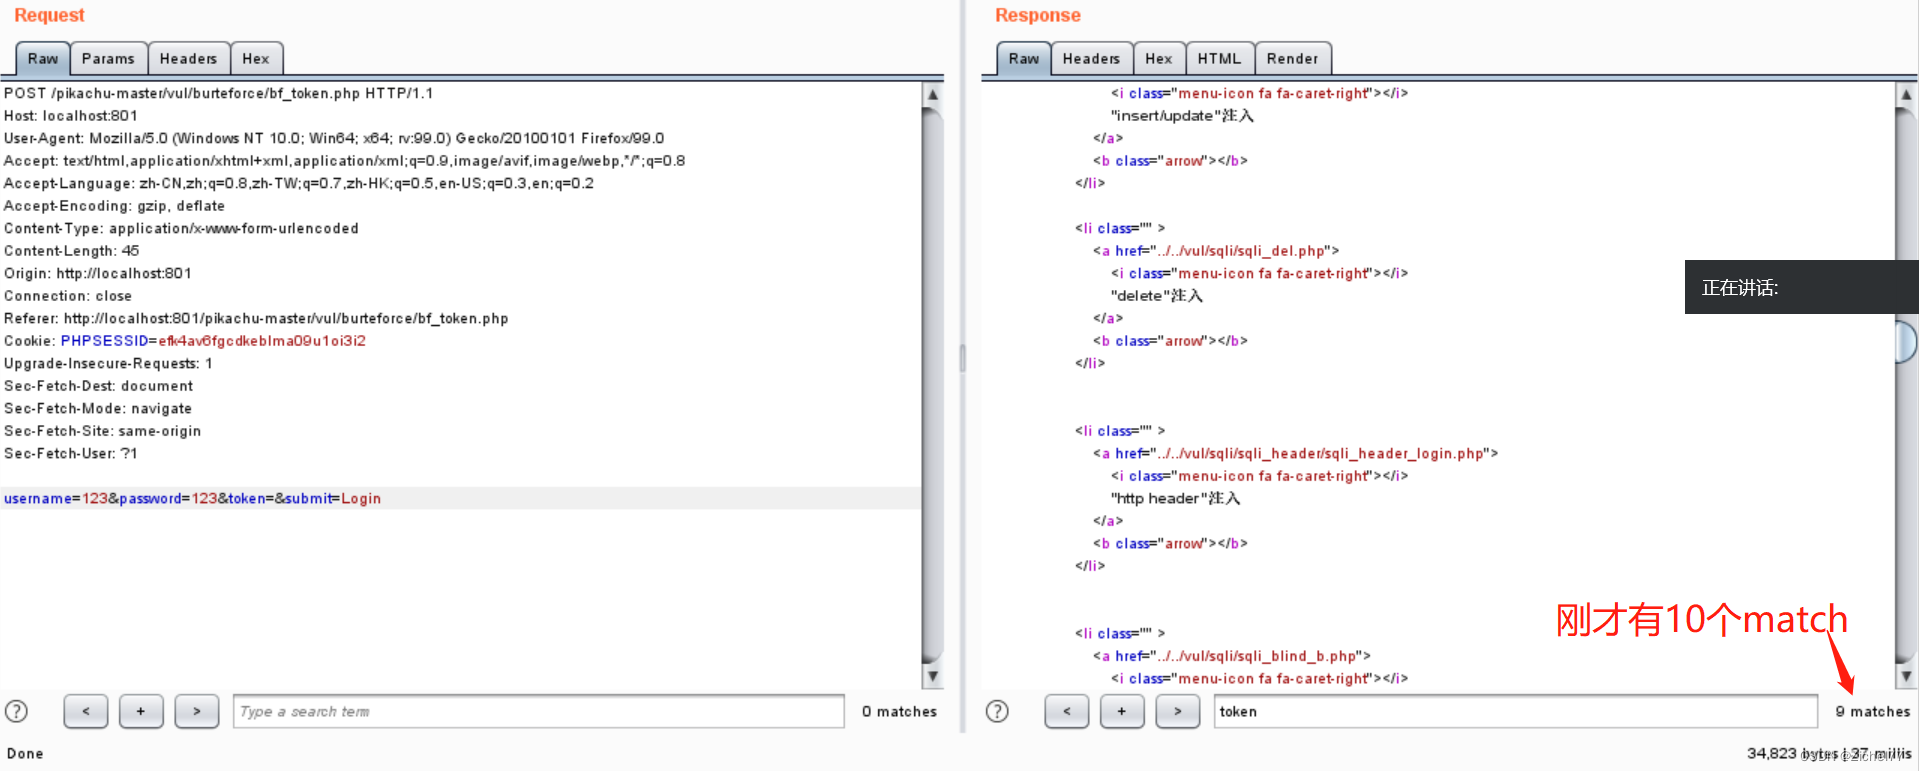
Task: Click the plus options button in Response search
Action: point(1122,711)
